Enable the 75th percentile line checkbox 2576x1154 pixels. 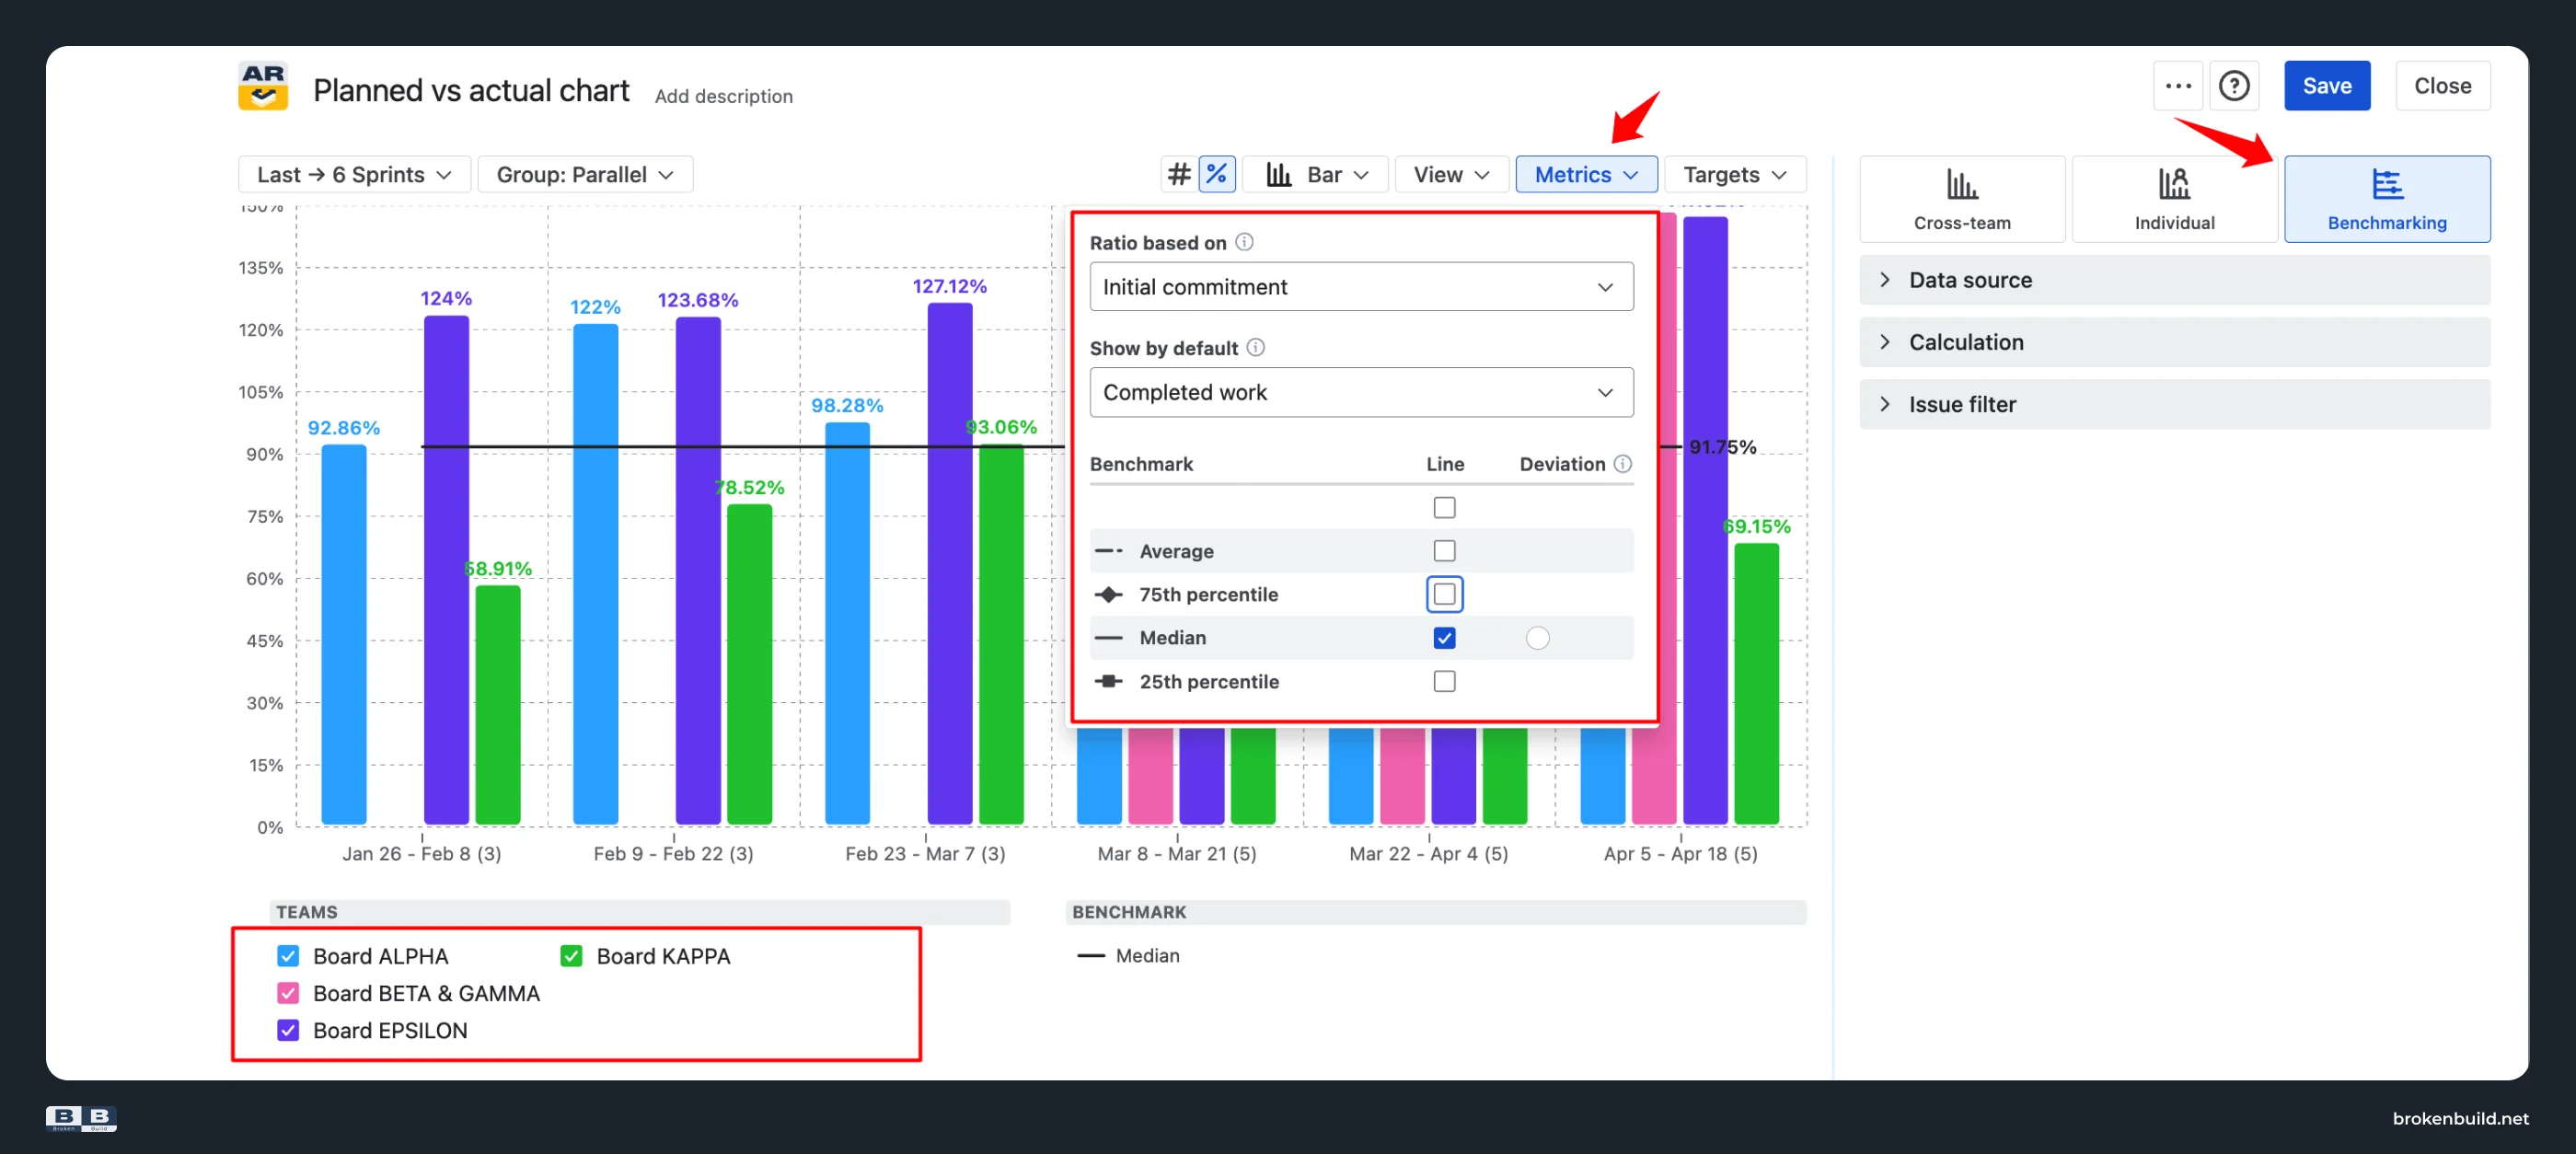click(1444, 594)
